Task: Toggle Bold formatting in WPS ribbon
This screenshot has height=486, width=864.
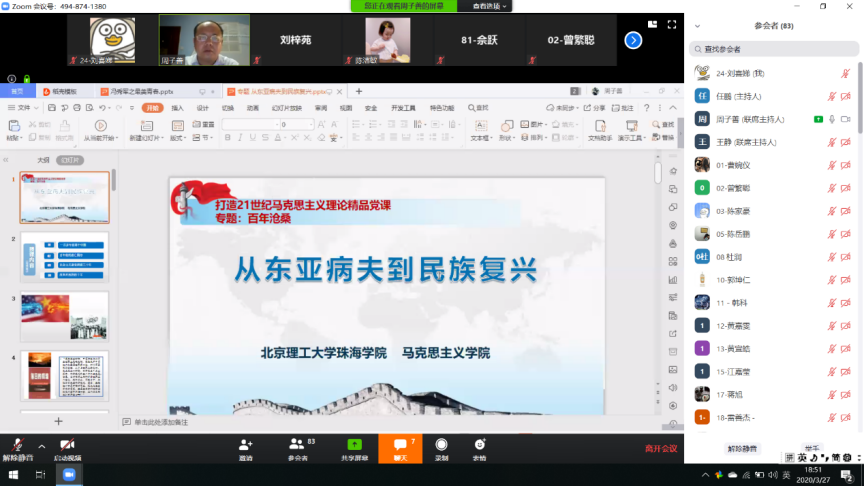Action: click(228, 137)
